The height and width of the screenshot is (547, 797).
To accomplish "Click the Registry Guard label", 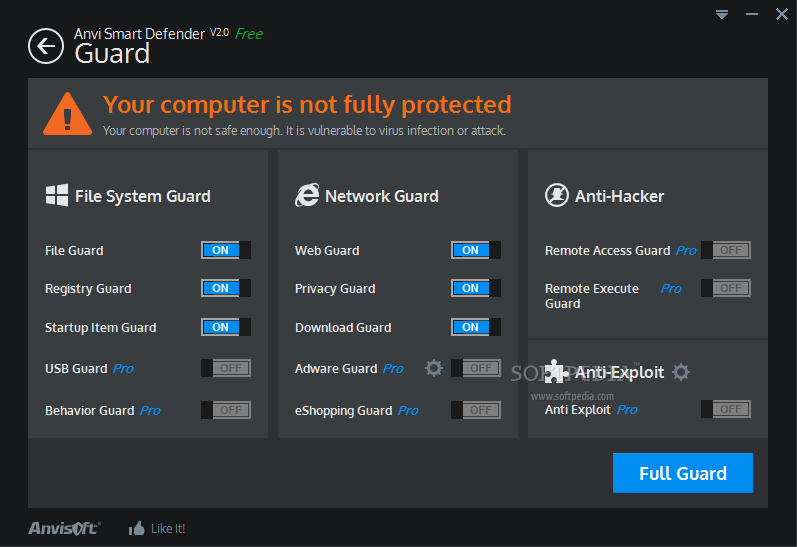I will pos(88,289).
